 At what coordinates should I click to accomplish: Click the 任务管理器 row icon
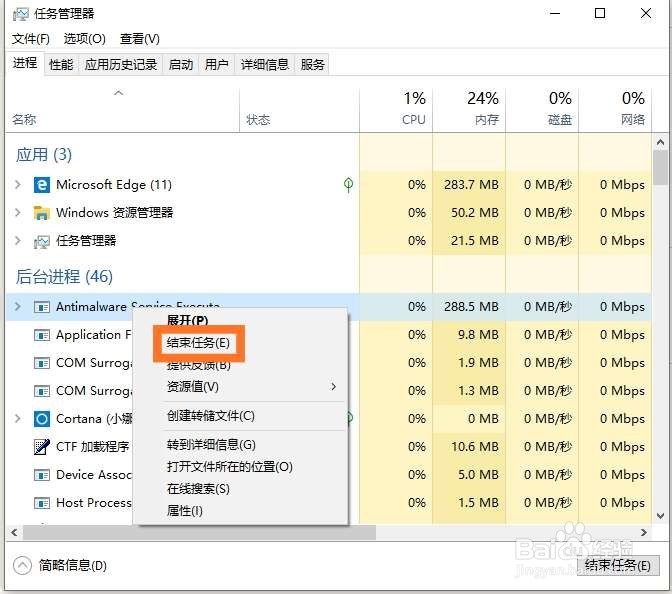click(x=42, y=241)
